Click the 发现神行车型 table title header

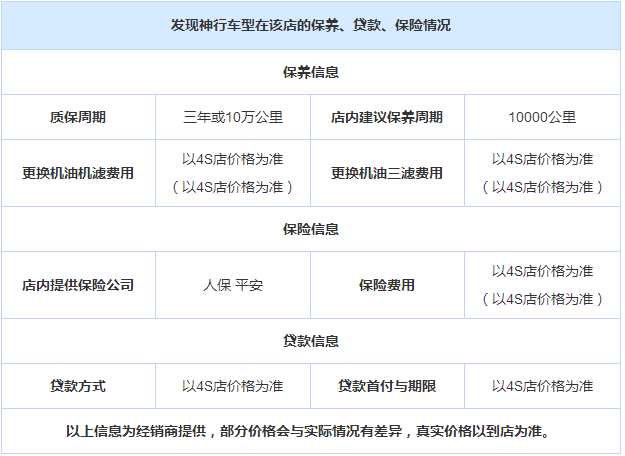[x=311, y=25]
